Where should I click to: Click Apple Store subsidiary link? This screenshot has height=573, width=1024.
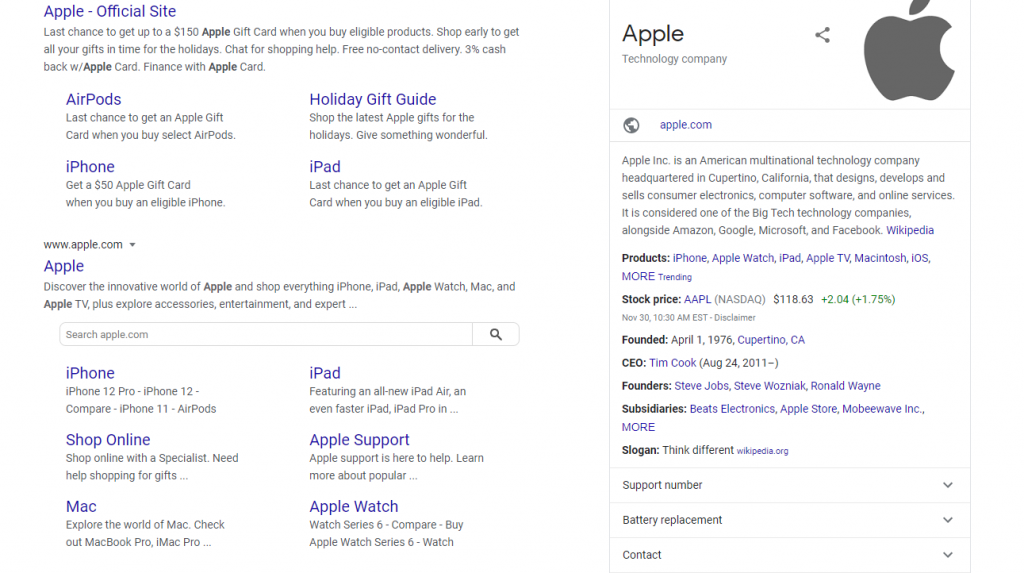(808, 409)
